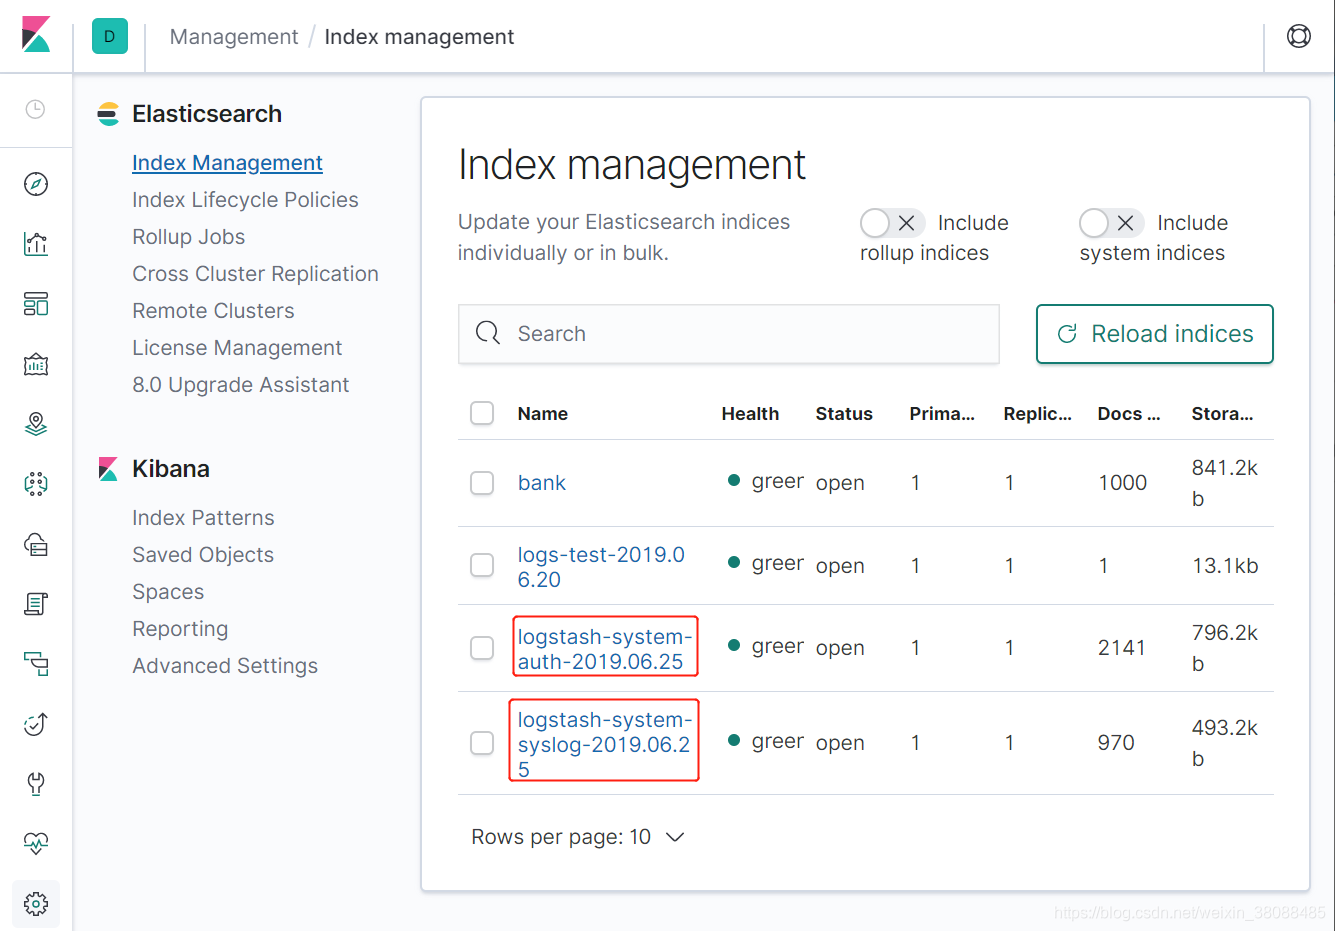Open logstash-system-syslog-2019.06.25 index link
Screen dimensions: 1335x931
pos(604,744)
